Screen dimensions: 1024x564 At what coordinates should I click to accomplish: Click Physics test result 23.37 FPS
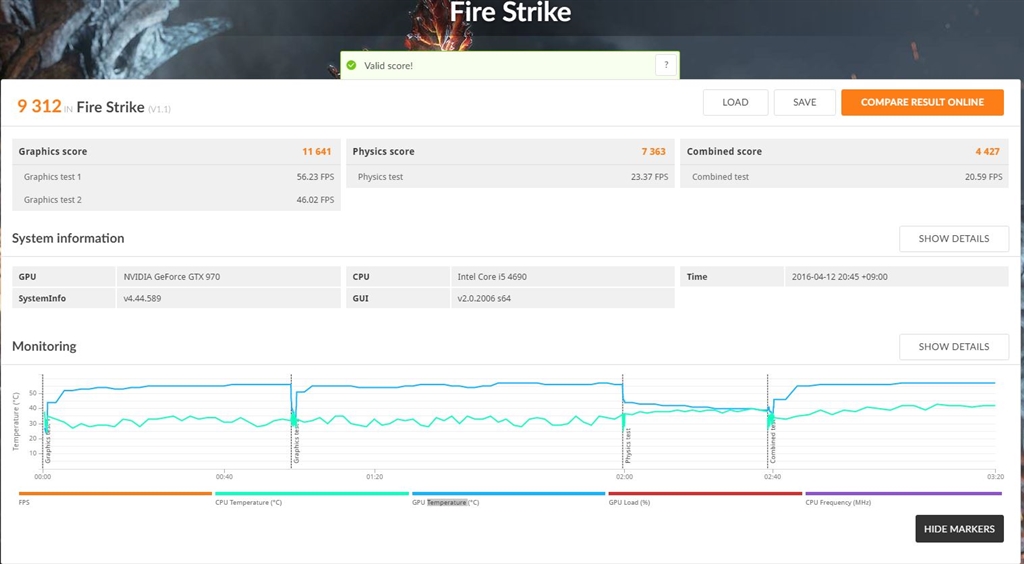(x=649, y=177)
